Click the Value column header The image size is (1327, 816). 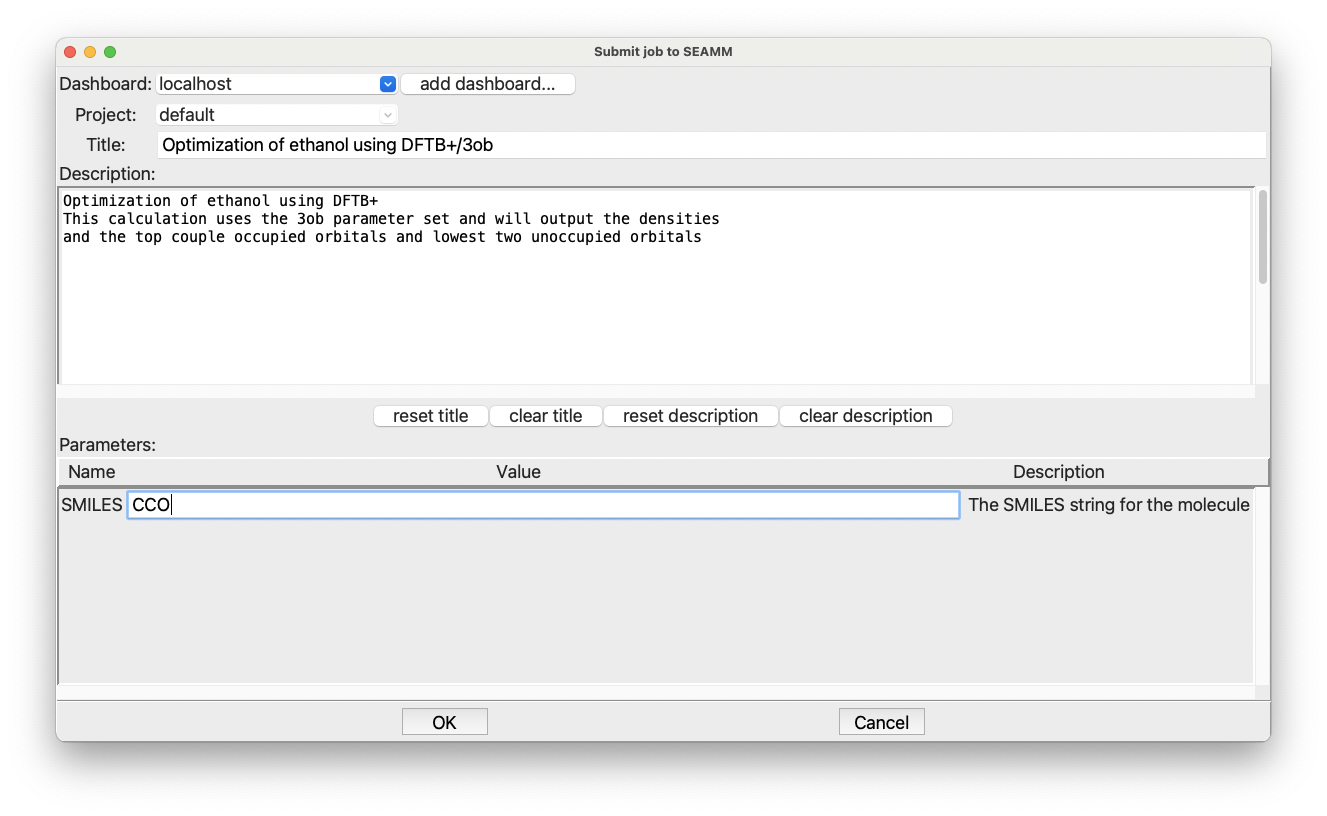point(518,472)
